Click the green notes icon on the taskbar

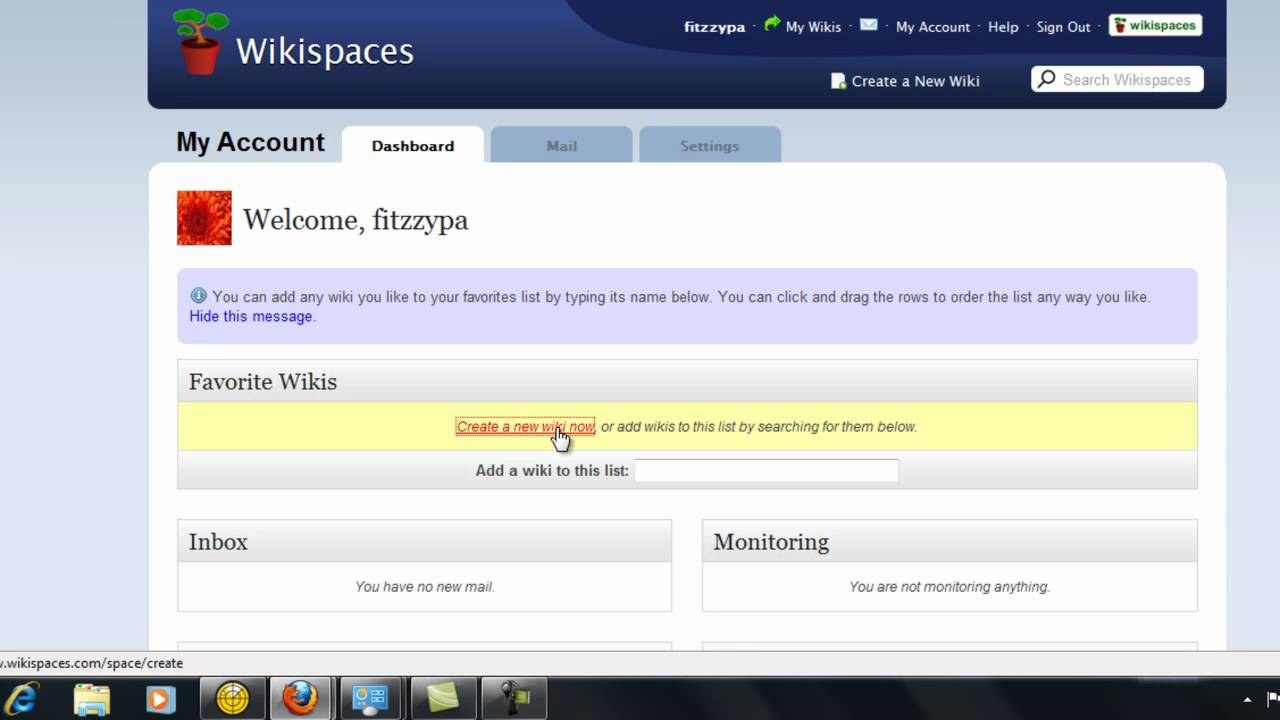[x=442, y=698]
